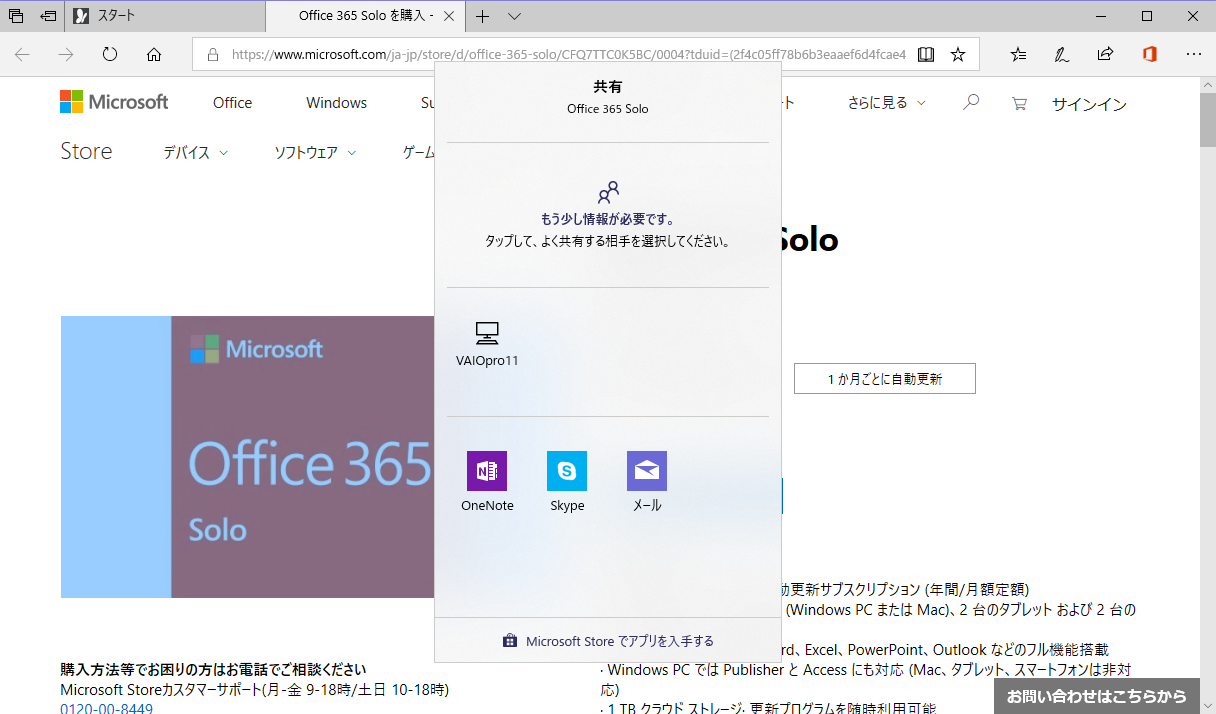The width and height of the screenshot is (1216, 714).
Task: Share using the メール app
Action: click(647, 481)
